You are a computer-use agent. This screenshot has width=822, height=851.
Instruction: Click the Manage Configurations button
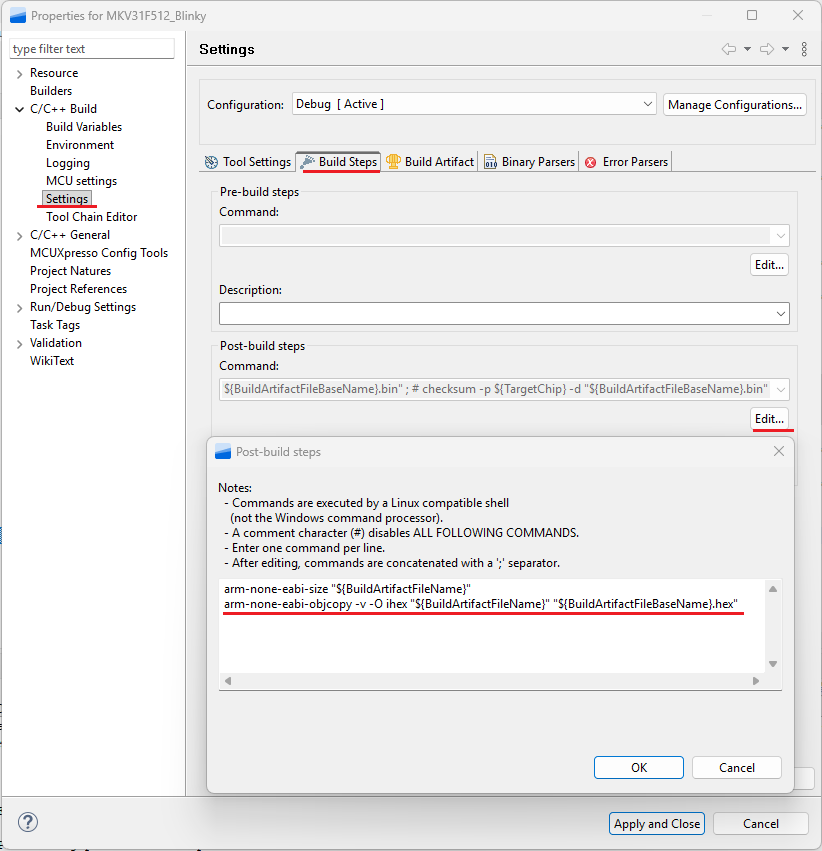[734, 104]
